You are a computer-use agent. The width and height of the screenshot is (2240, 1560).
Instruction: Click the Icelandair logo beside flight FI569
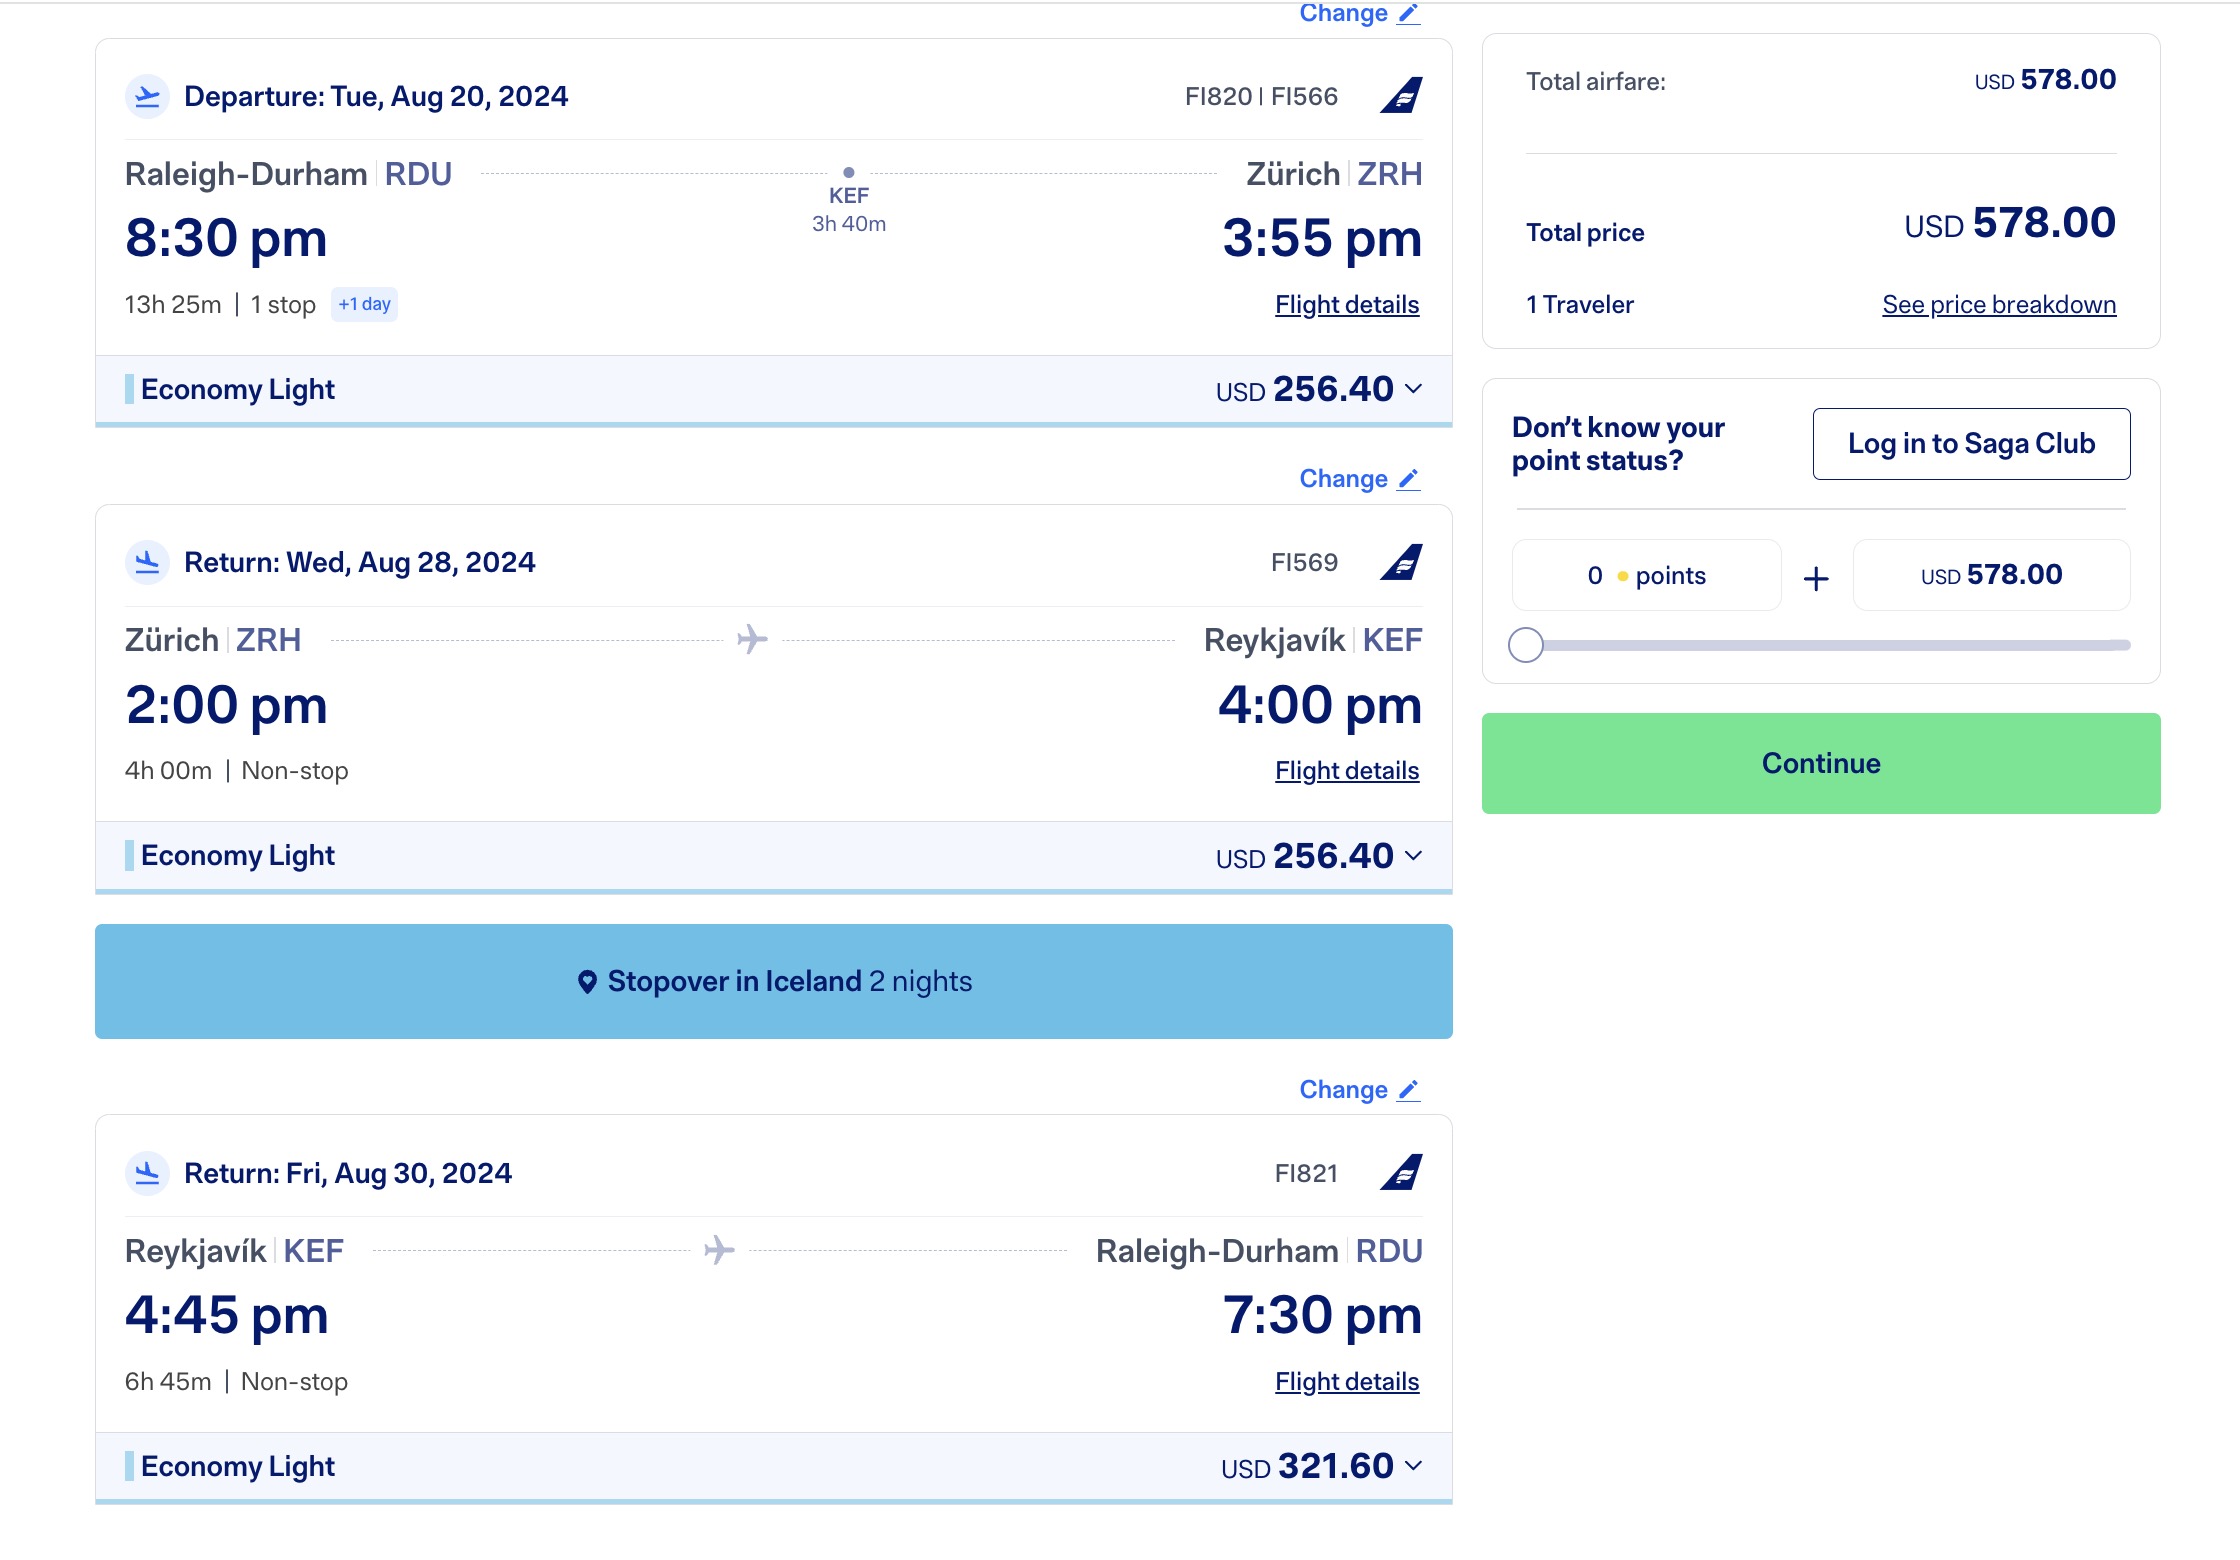coord(1402,561)
